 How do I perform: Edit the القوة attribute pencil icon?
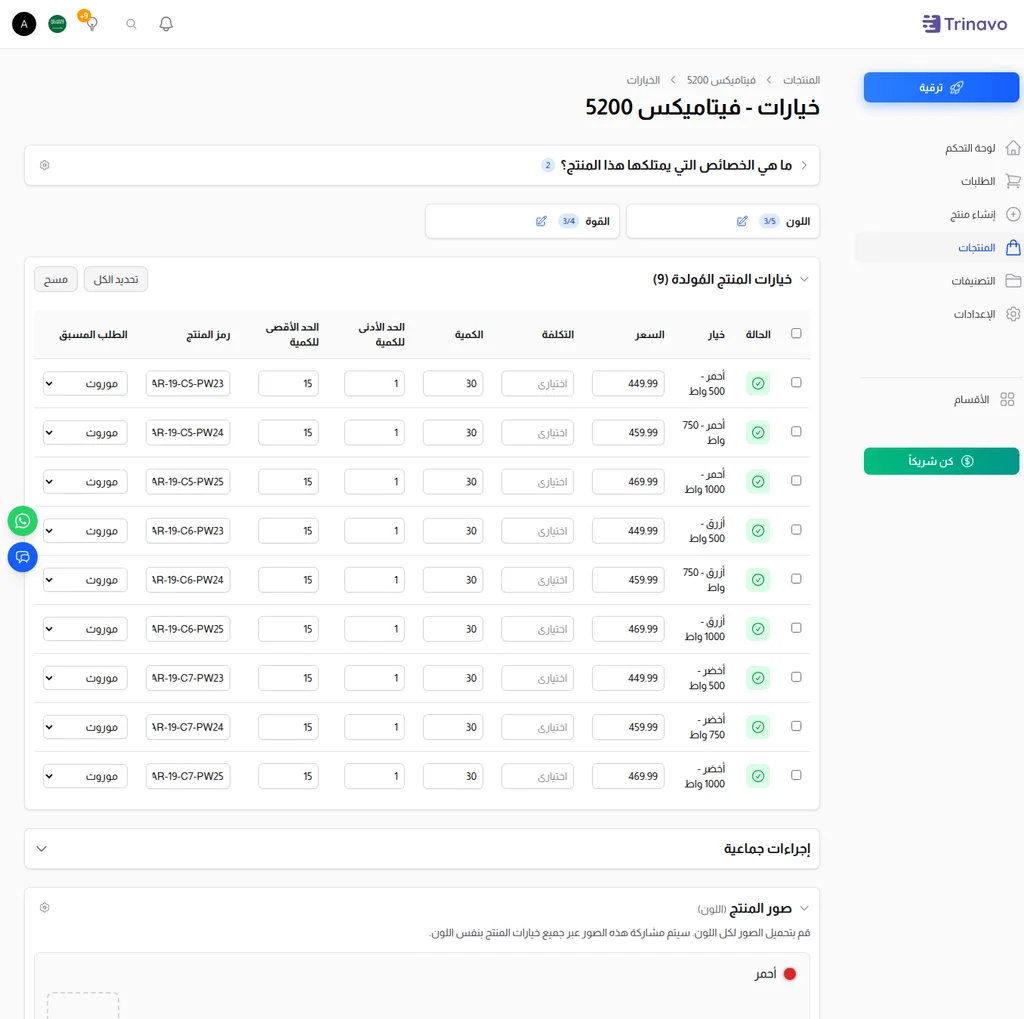tap(541, 221)
